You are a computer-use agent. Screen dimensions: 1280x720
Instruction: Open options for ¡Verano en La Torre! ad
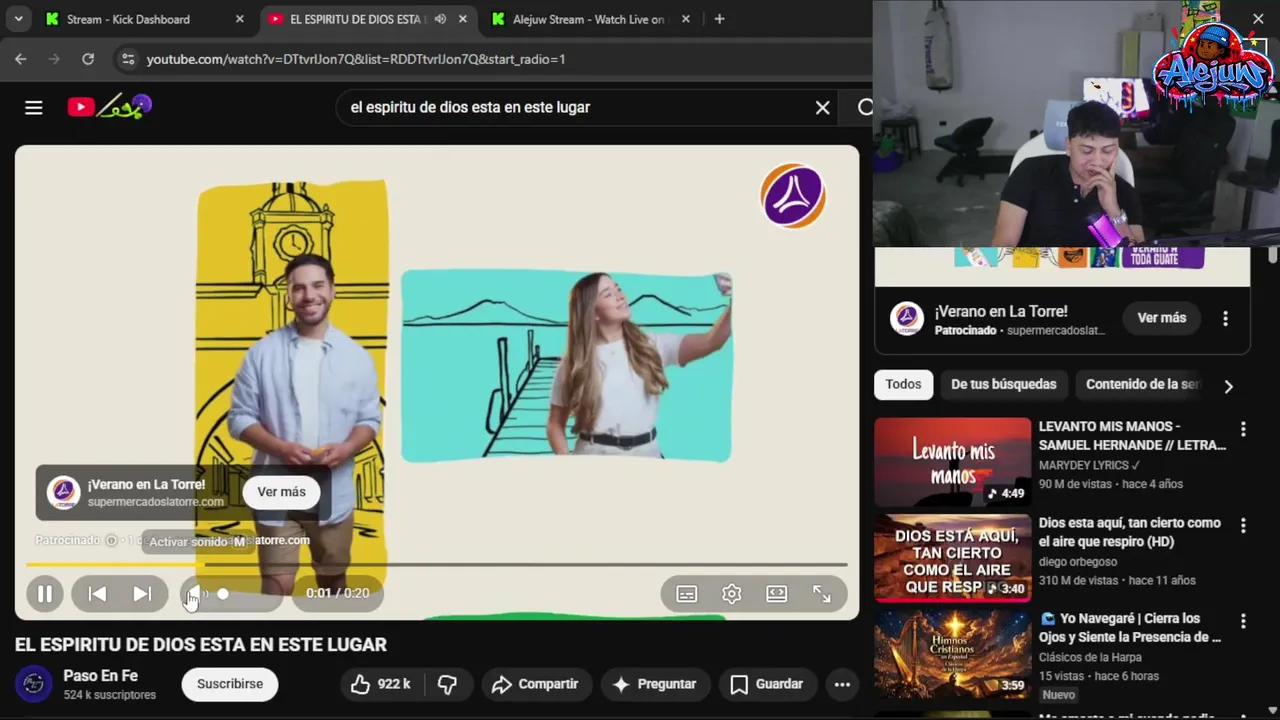coord(1225,318)
